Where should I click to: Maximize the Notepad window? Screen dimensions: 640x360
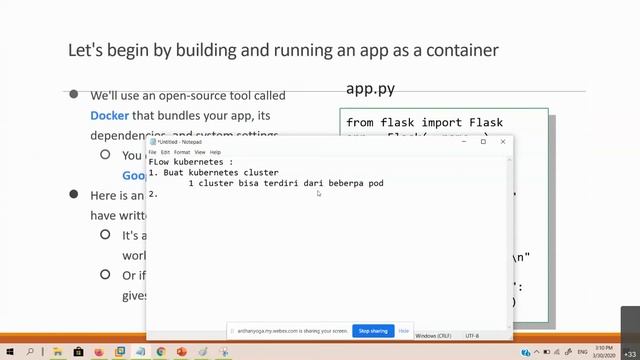(x=483, y=142)
